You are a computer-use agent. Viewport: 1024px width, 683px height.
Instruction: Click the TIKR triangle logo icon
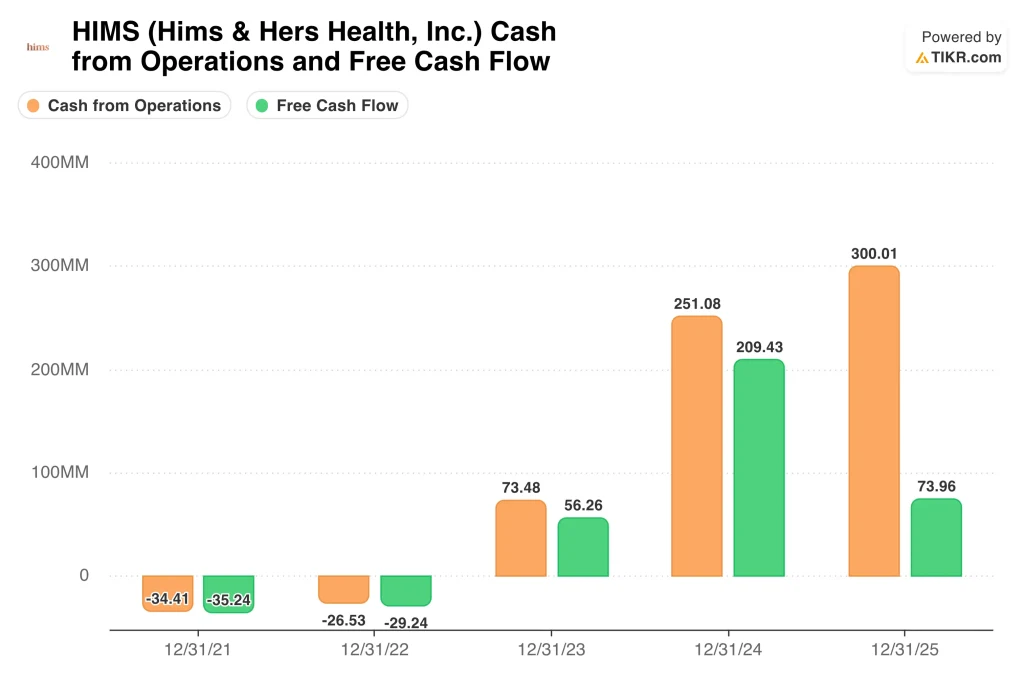point(922,58)
